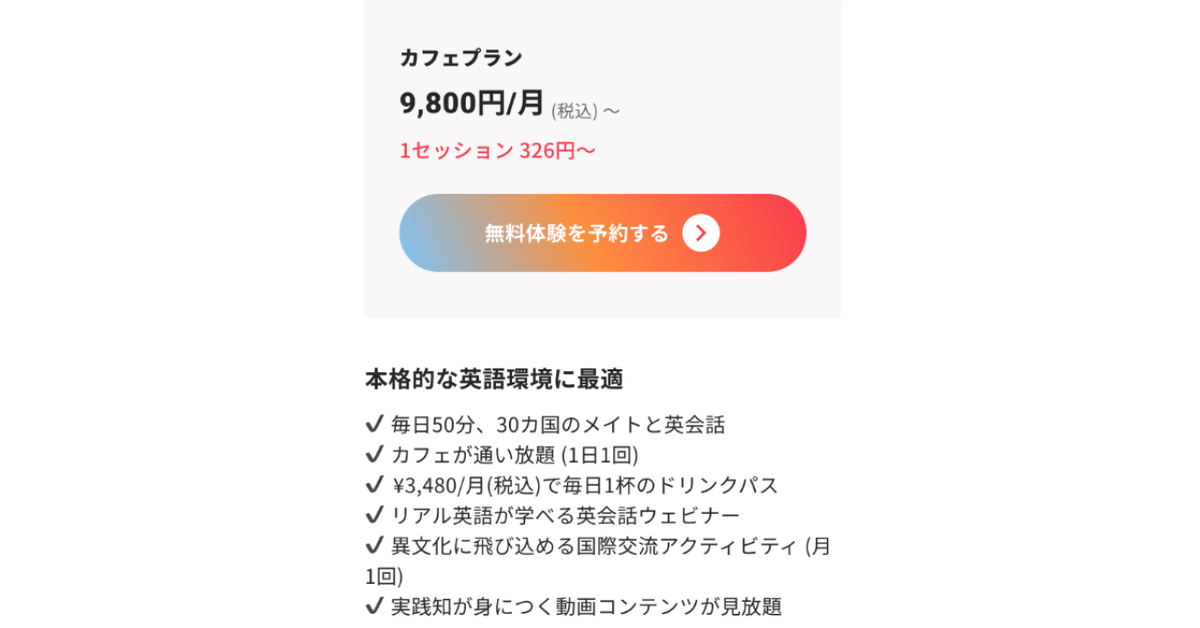The height and width of the screenshot is (628, 1200).
Task: Click the 本格的な英語環境に最適 heading
Action: pyautogui.click(x=494, y=379)
